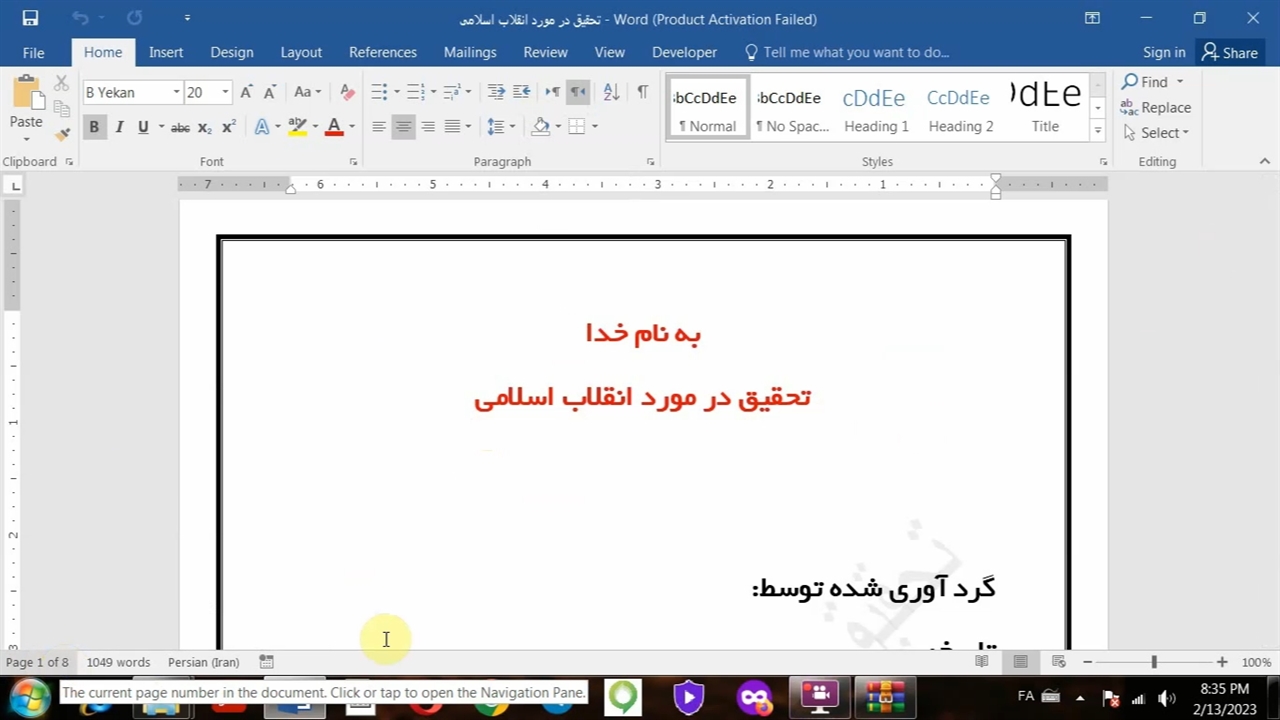Expand the font size dropdown

click(x=225, y=92)
